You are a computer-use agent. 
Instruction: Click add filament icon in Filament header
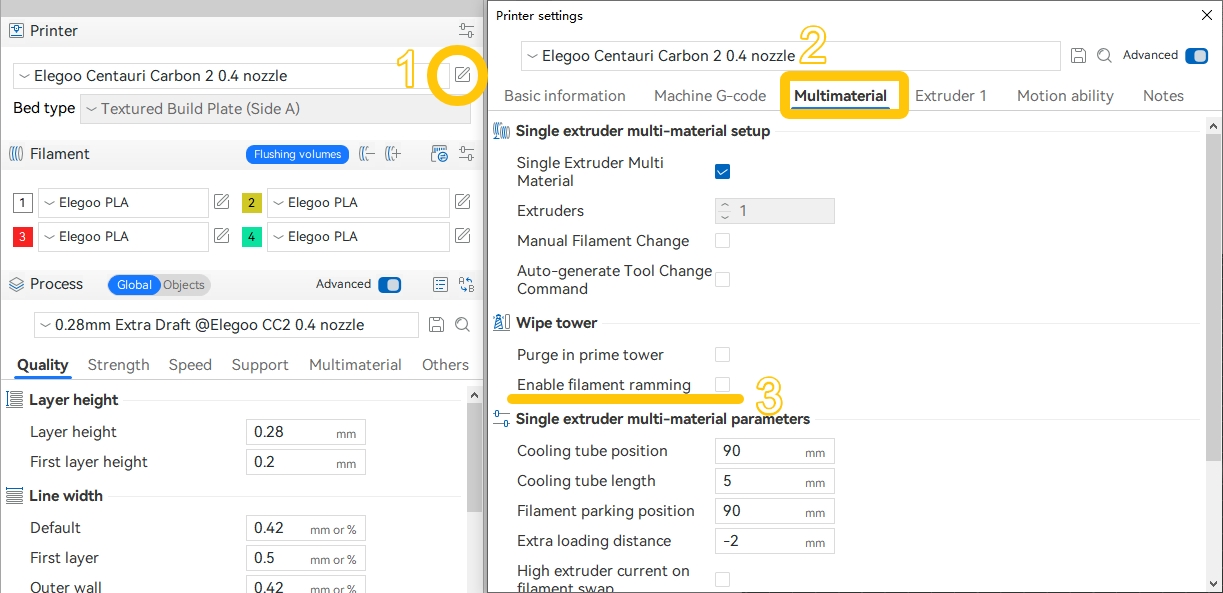[393, 154]
